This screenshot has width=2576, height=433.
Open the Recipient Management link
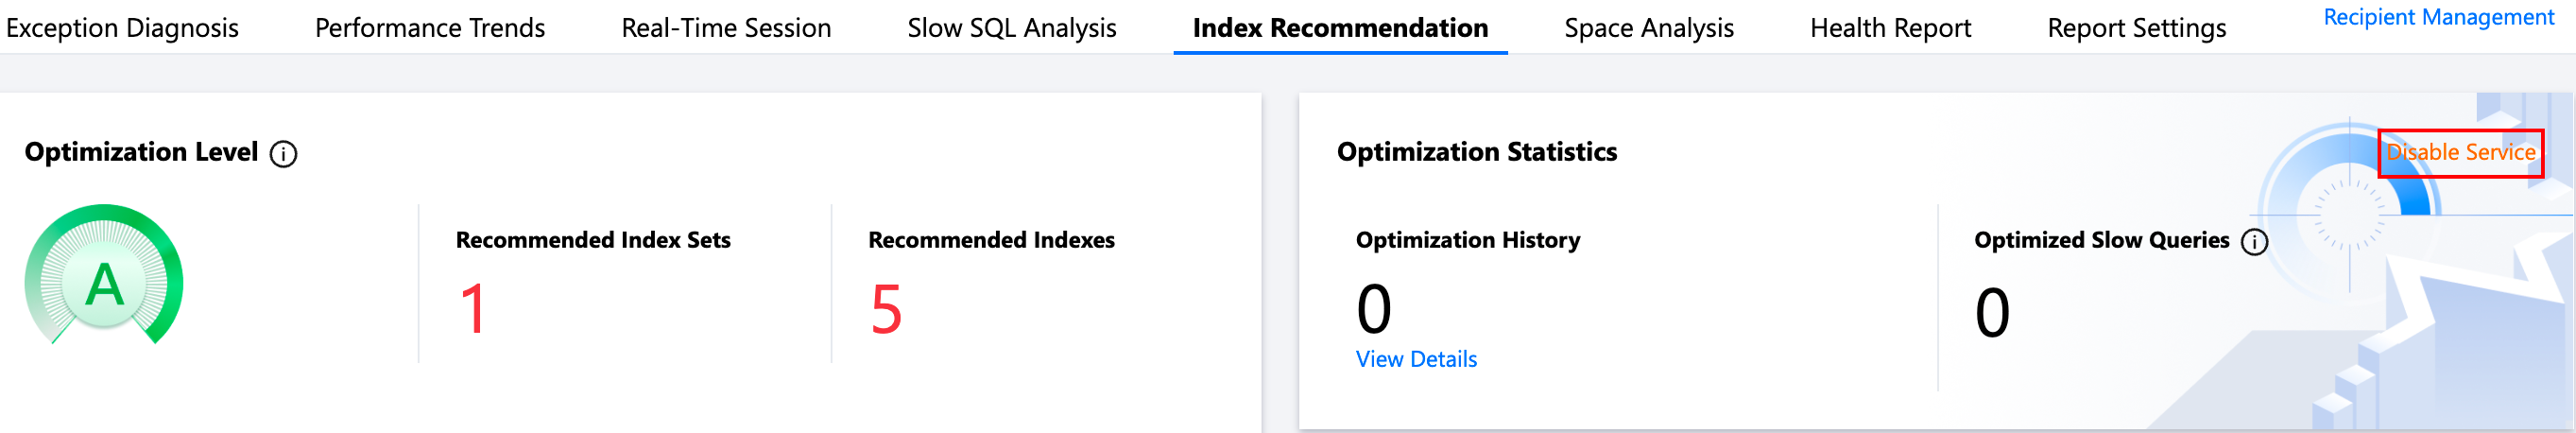tap(2438, 17)
